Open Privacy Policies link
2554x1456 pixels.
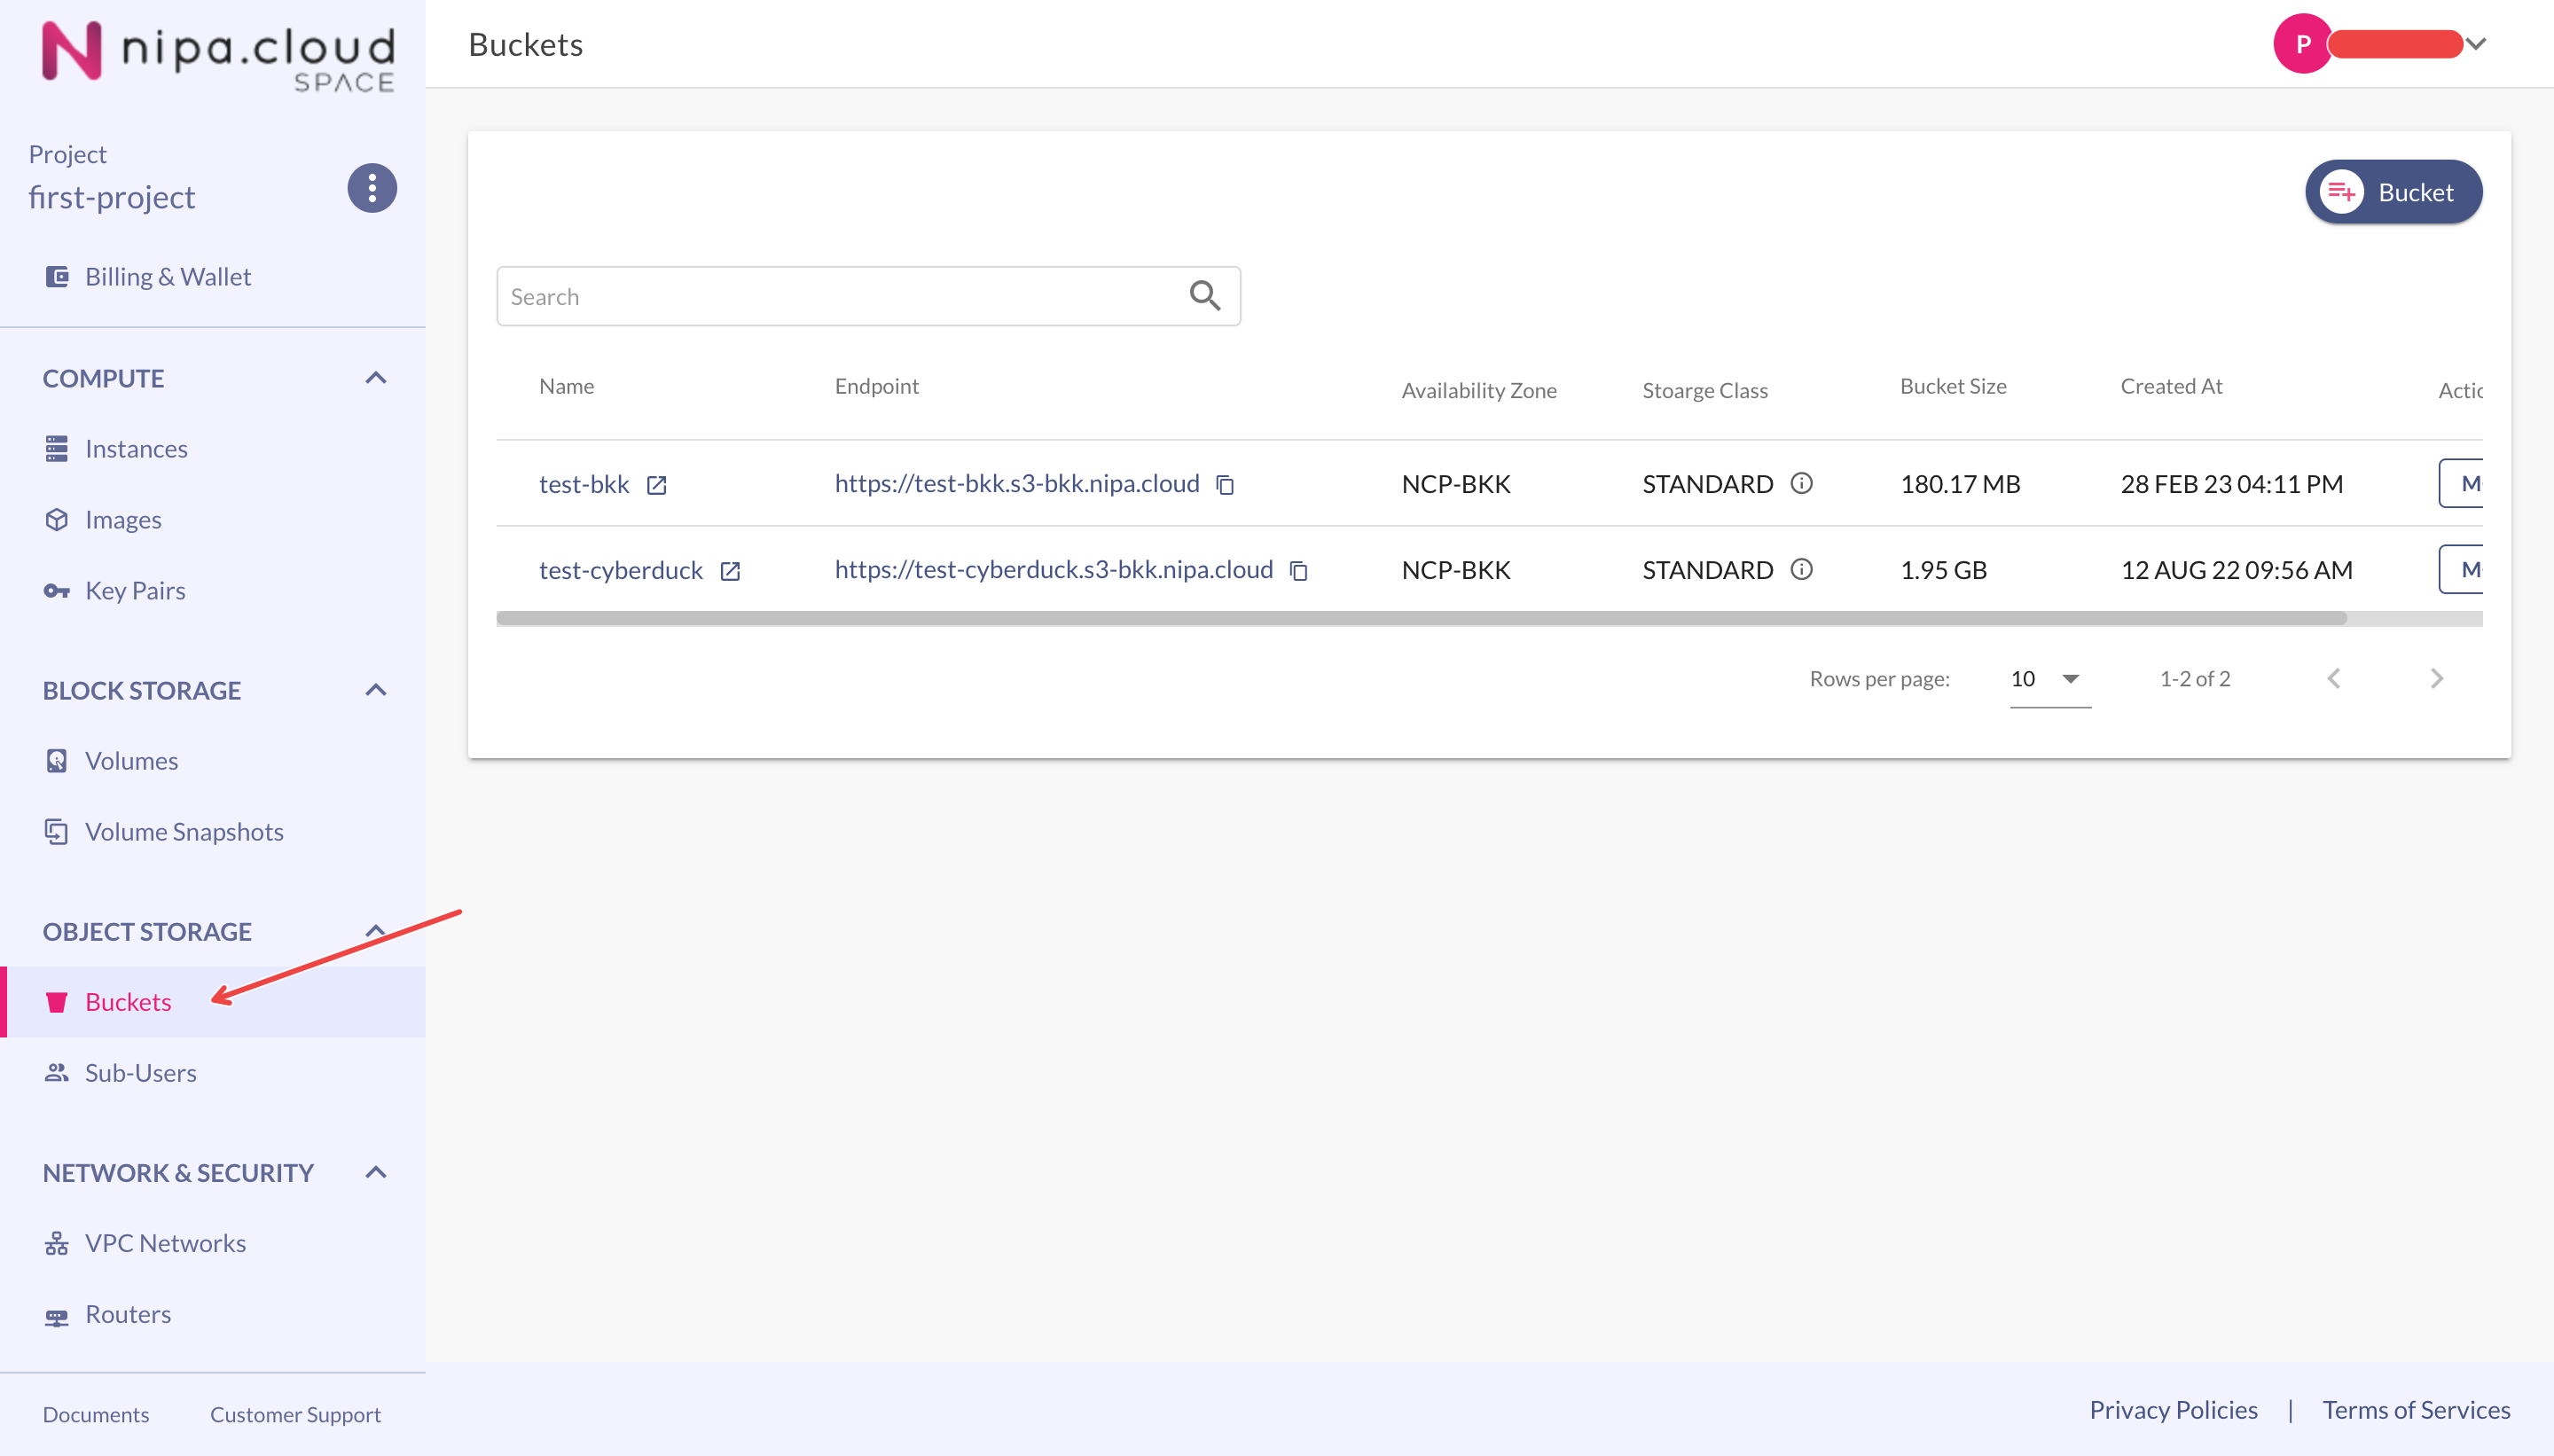coord(2173,1410)
